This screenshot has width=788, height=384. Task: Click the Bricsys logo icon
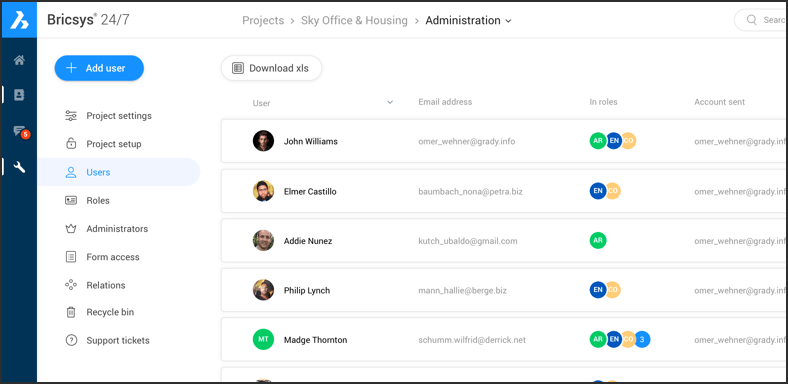pos(19,20)
